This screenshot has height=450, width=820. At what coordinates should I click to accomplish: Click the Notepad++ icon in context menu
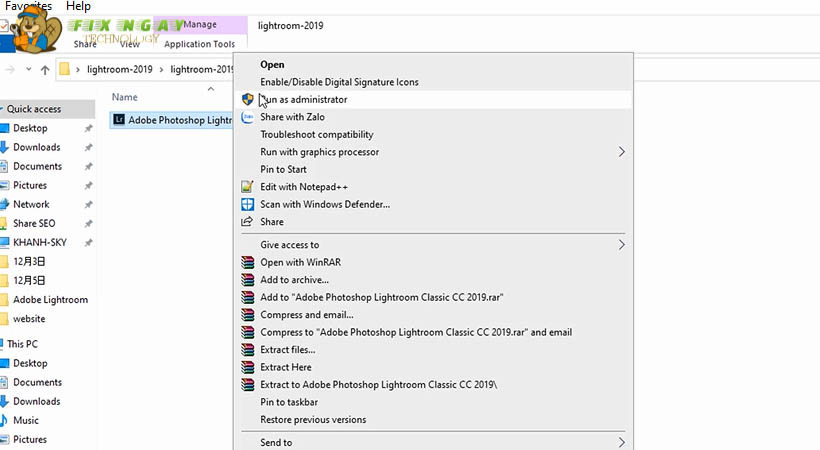248,187
